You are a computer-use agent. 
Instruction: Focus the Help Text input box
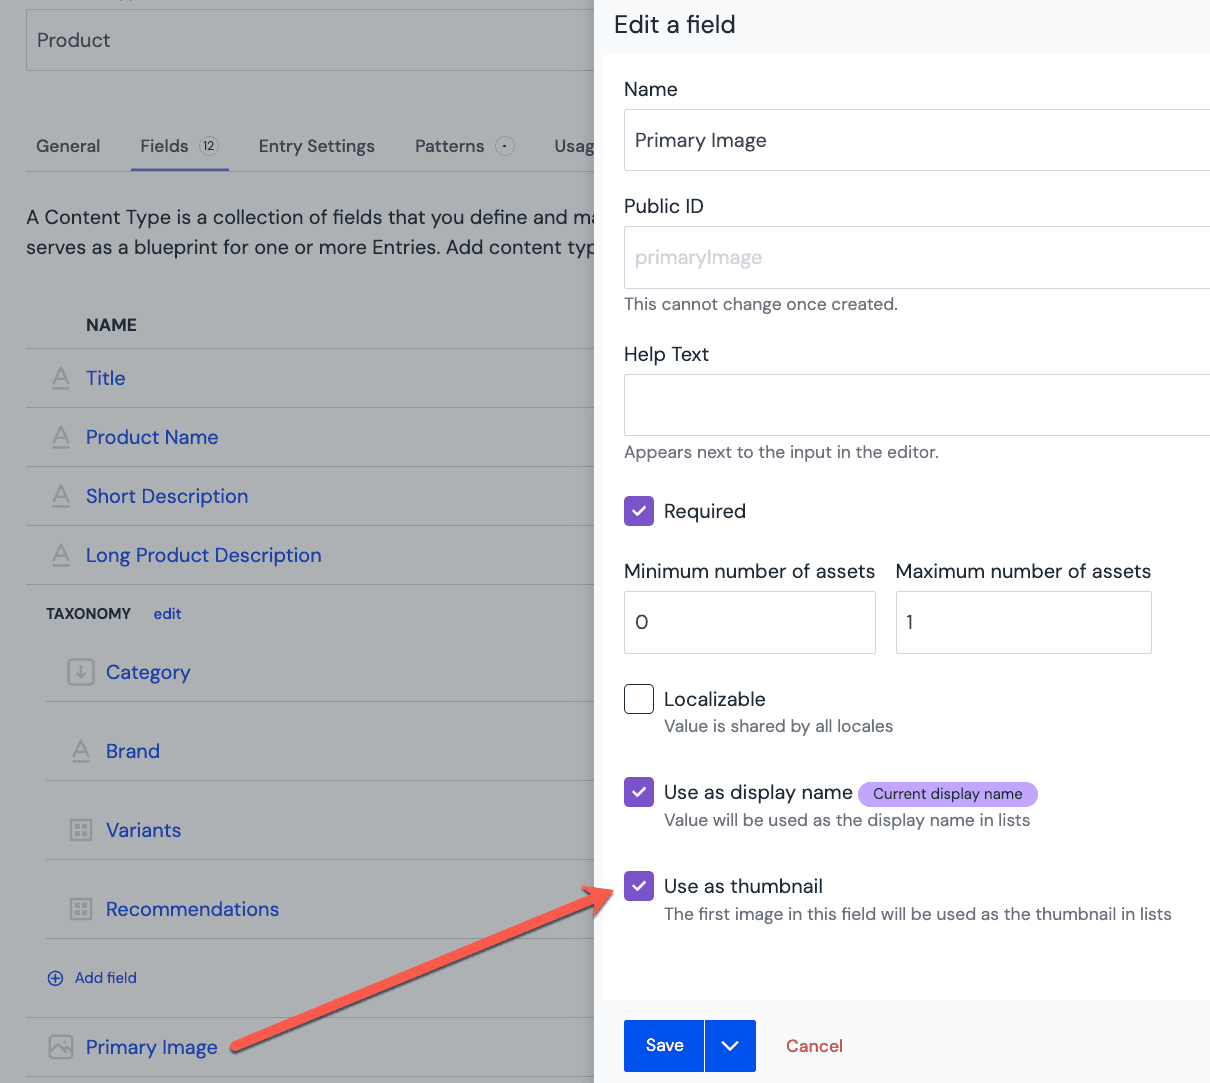click(915, 405)
